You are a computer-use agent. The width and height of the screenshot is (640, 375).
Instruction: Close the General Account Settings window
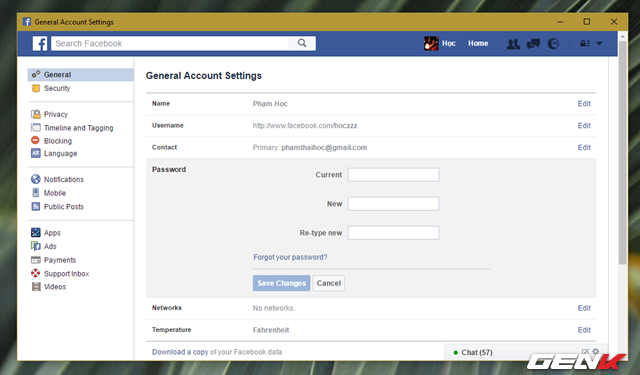[x=613, y=22]
